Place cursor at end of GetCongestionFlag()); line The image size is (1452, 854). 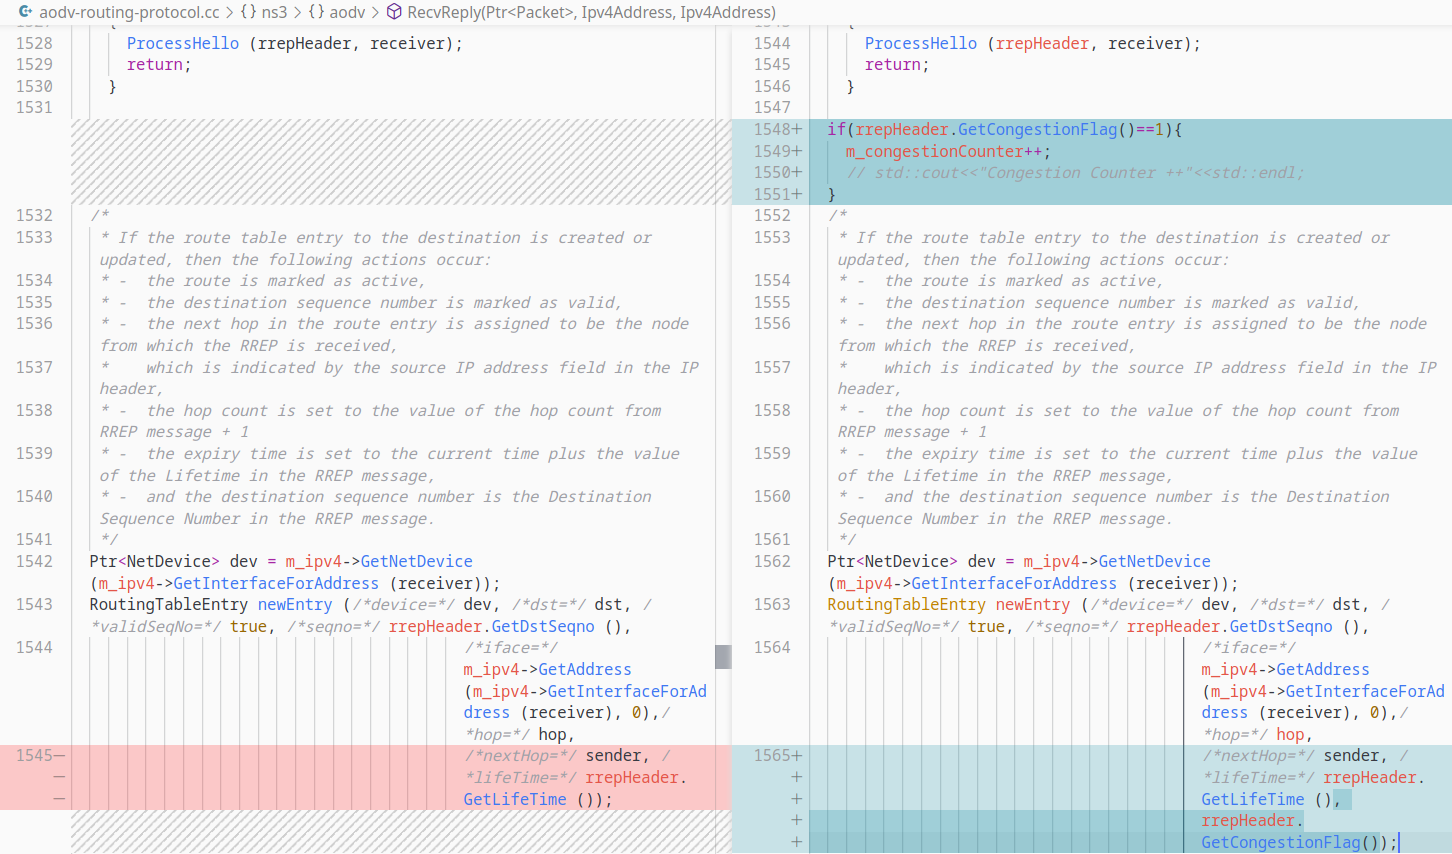[1398, 843]
